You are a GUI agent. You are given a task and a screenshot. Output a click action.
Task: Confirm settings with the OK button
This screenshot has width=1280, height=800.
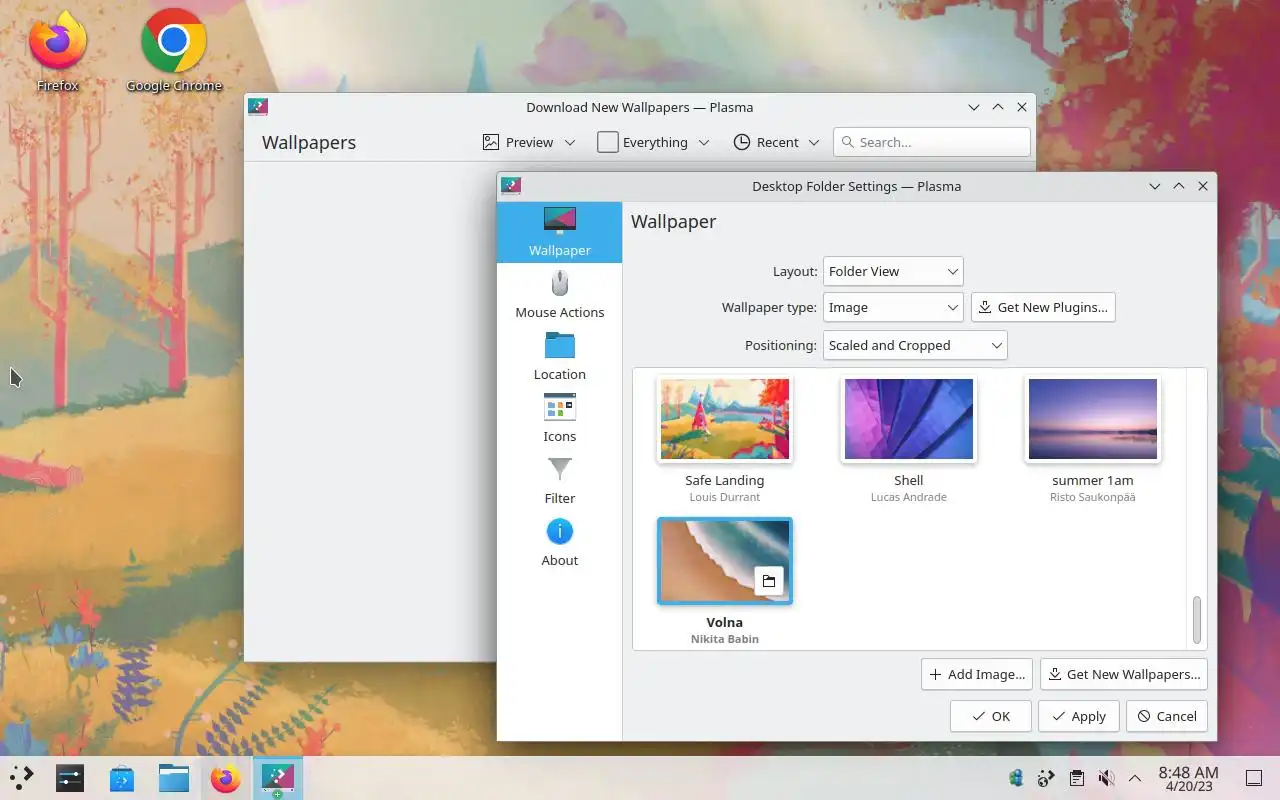990,716
